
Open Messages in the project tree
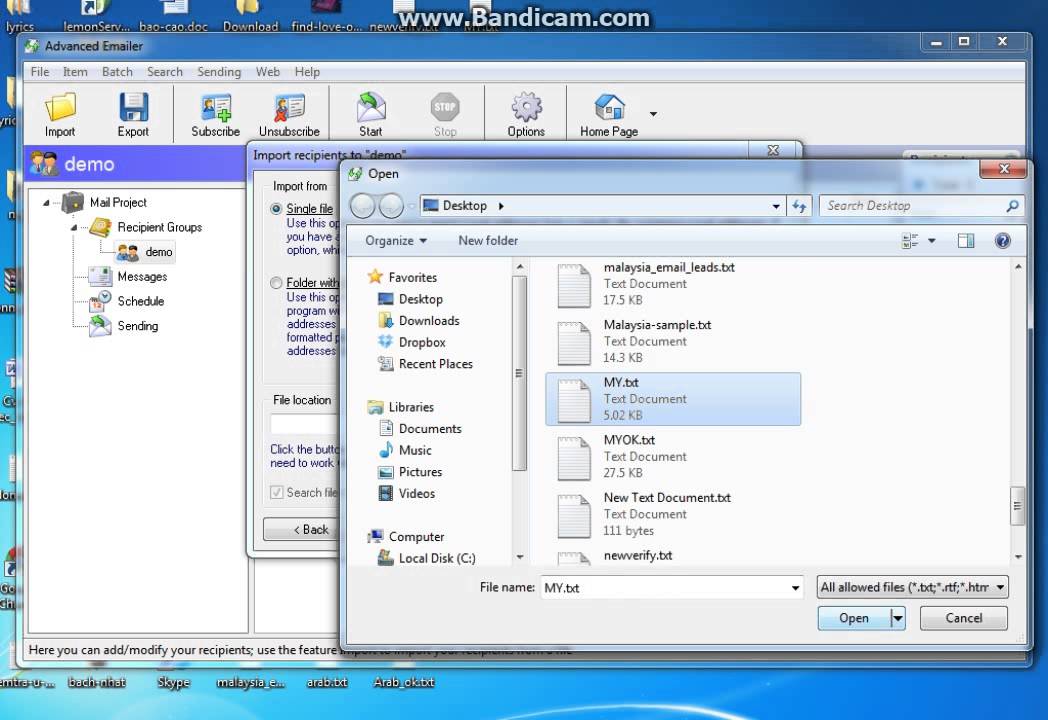[128, 276]
